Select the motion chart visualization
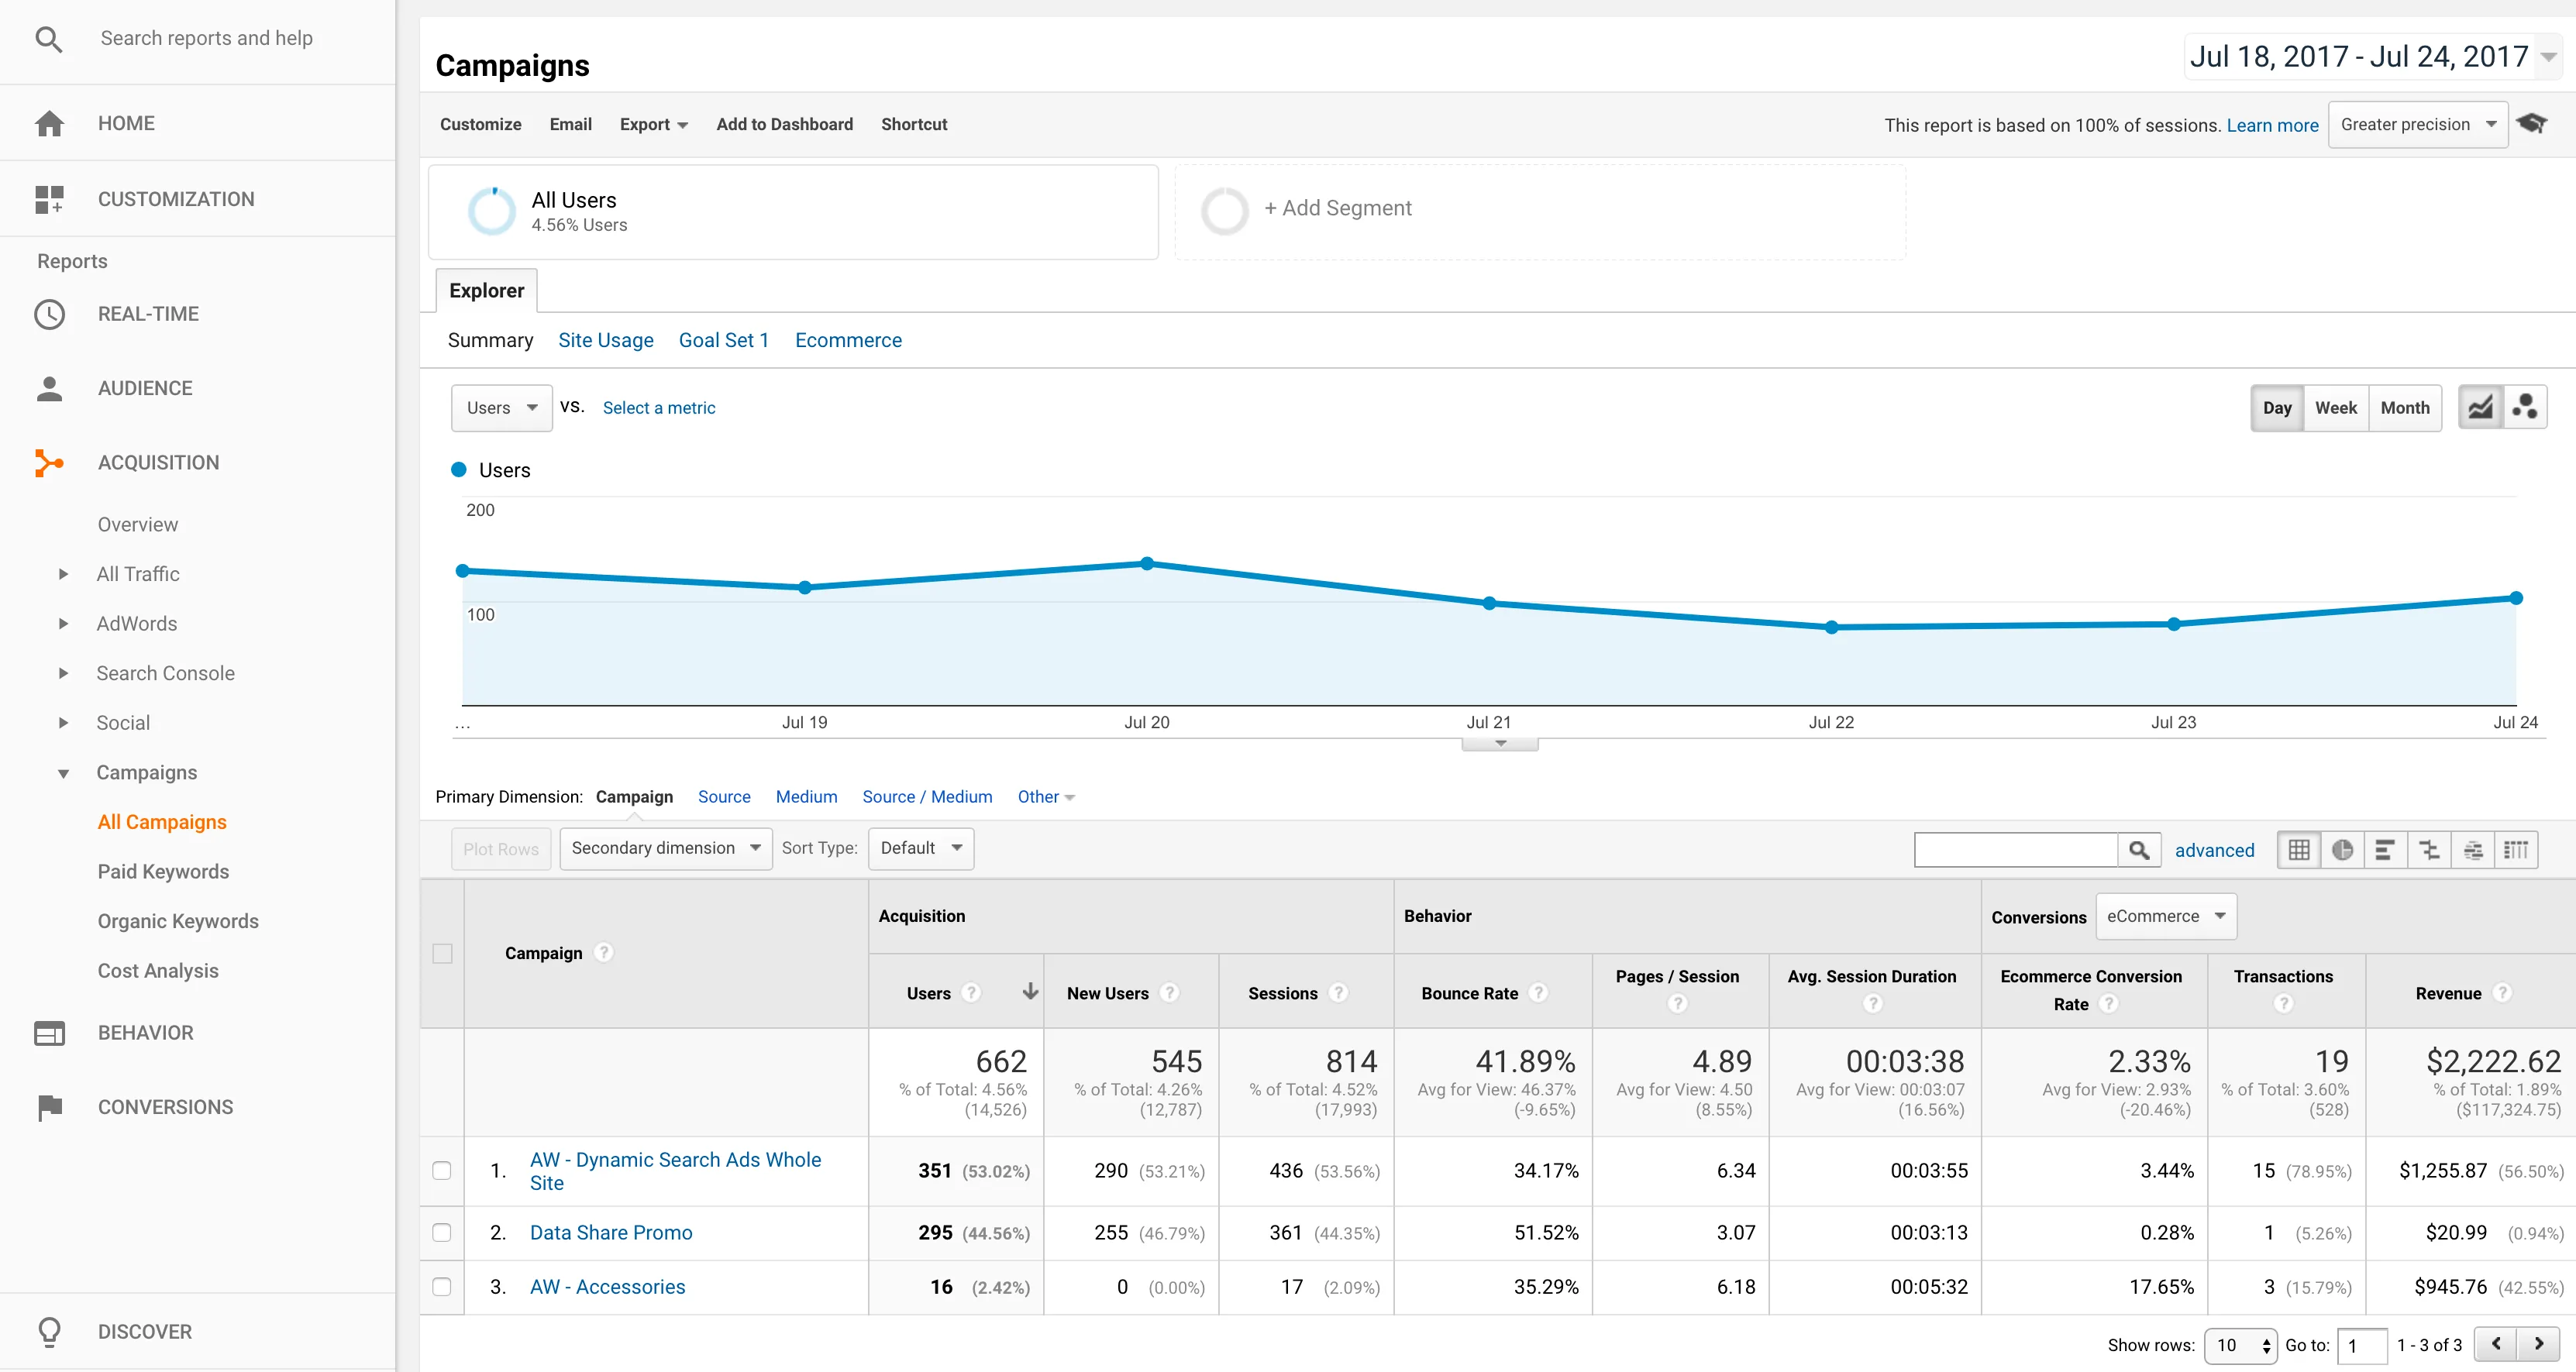 [x=2526, y=406]
